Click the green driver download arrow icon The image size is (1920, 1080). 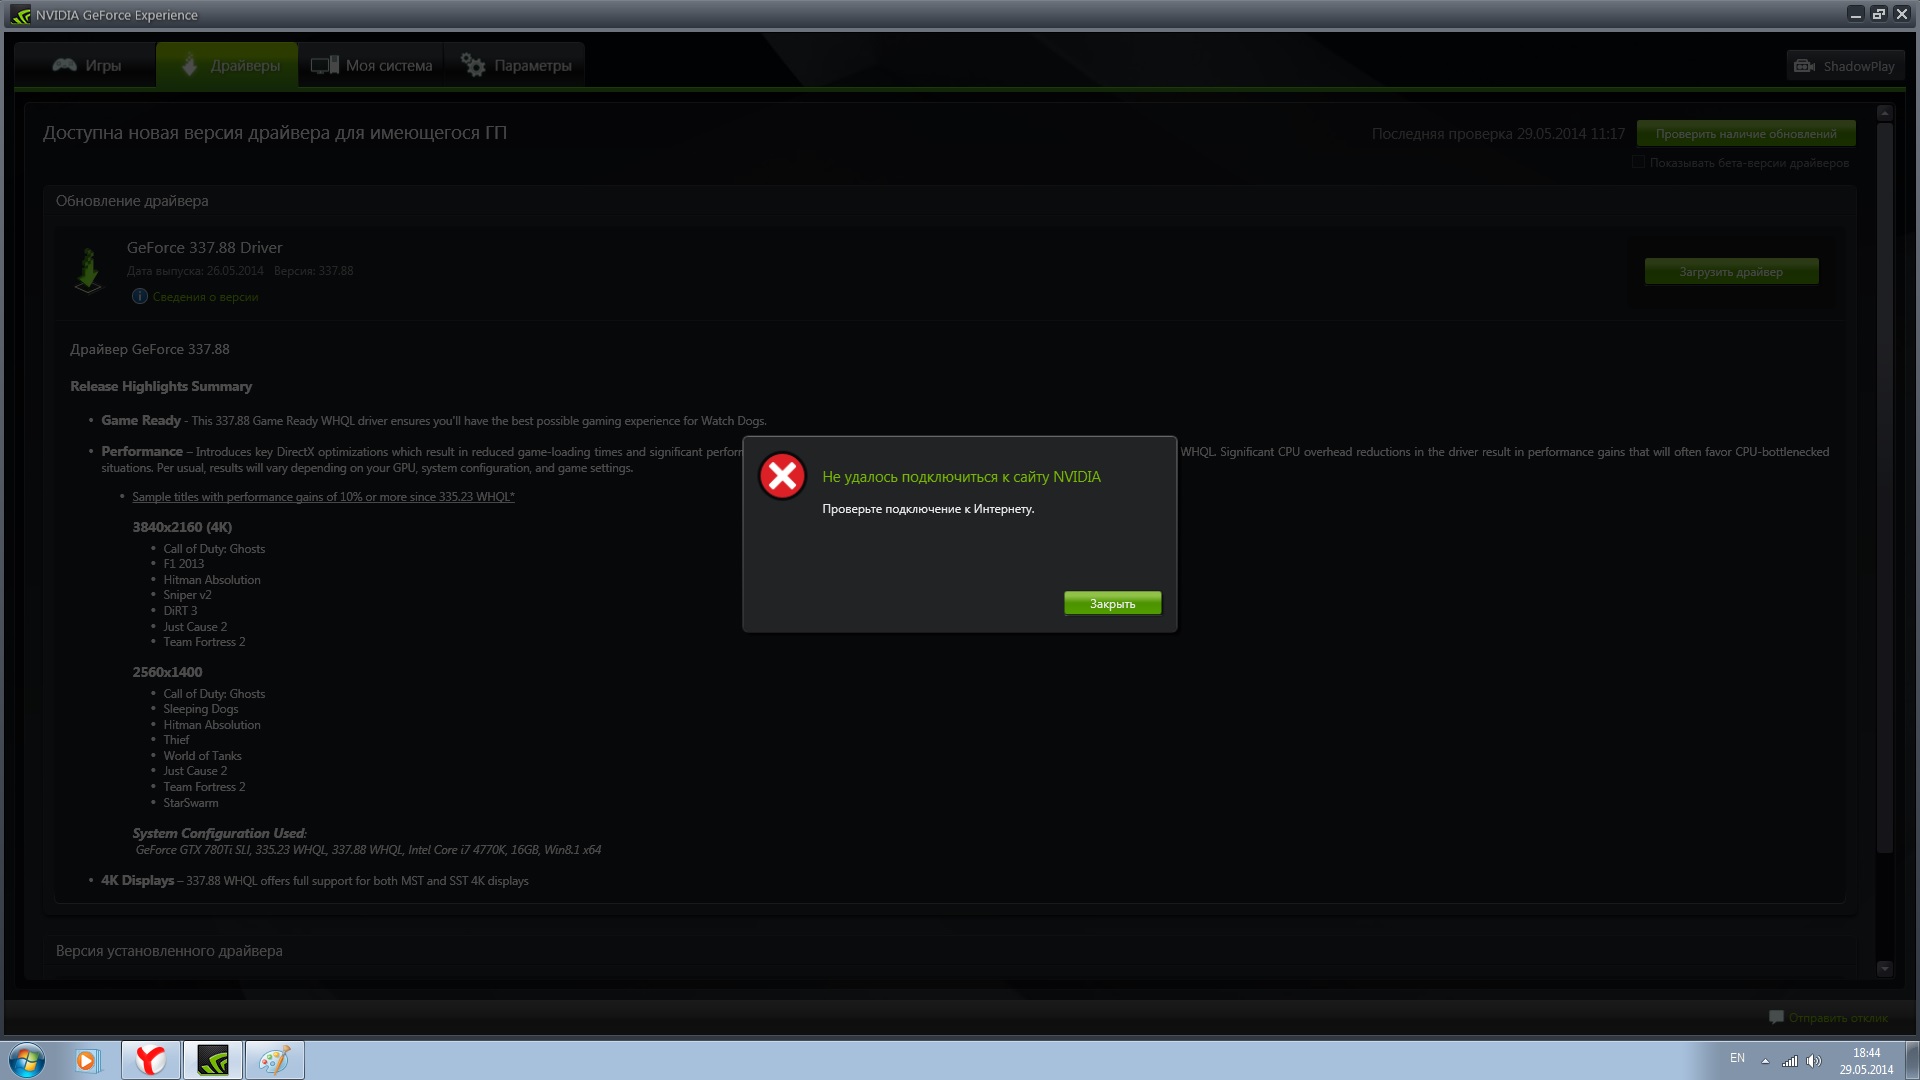click(88, 270)
